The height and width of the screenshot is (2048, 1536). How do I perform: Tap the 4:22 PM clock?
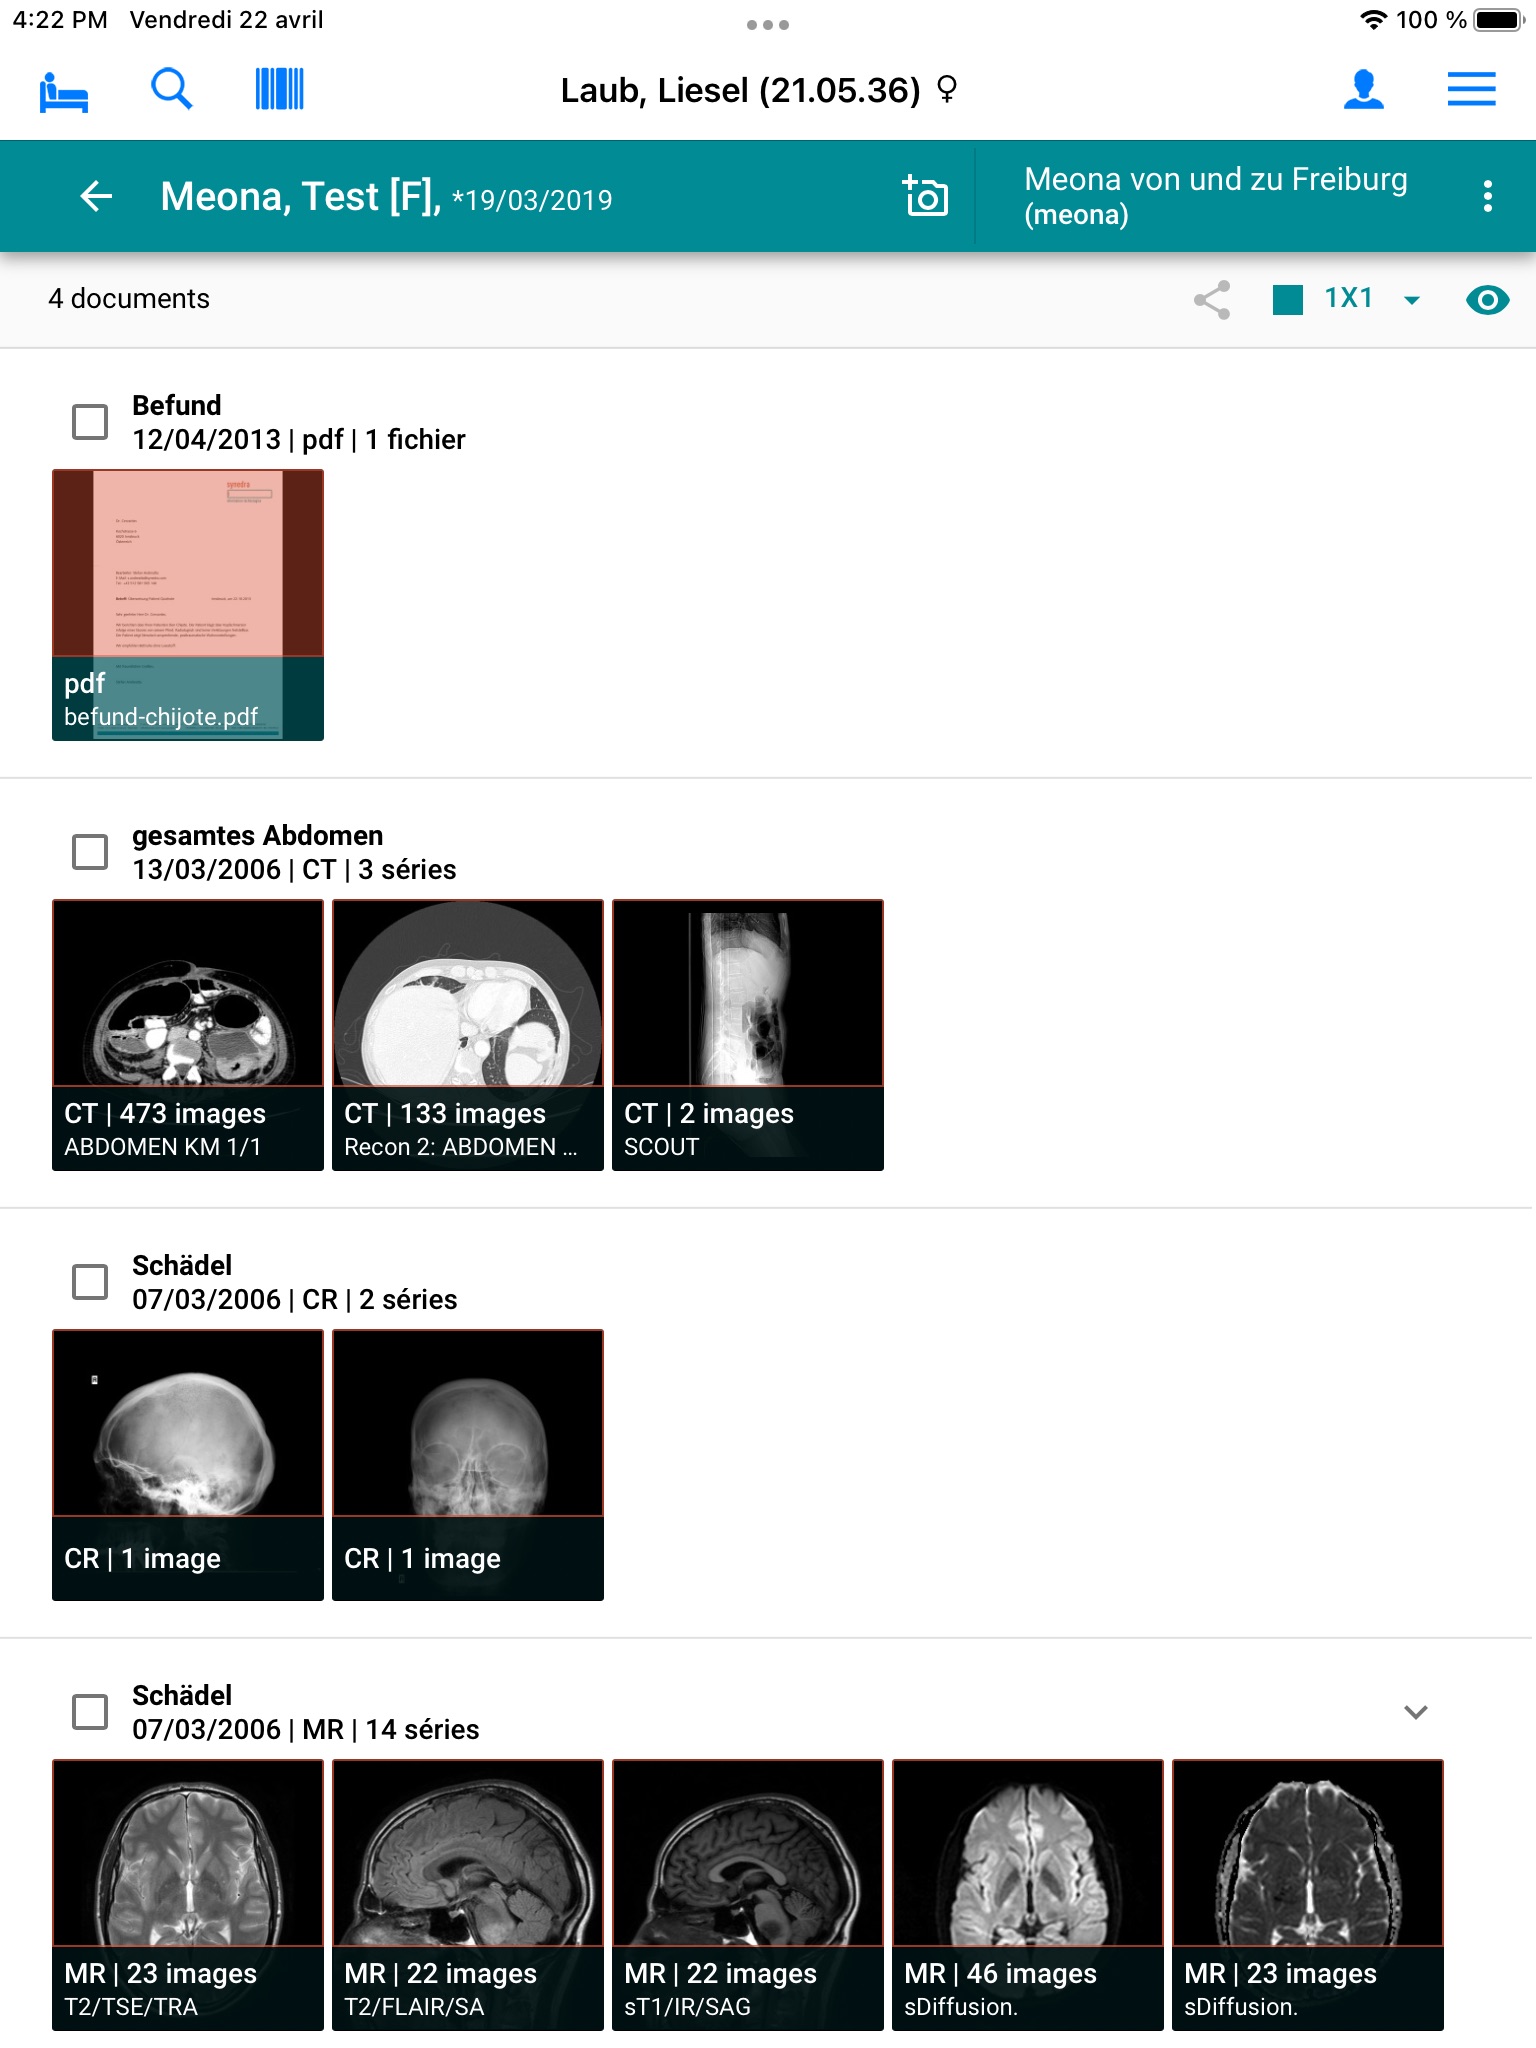click(x=60, y=20)
